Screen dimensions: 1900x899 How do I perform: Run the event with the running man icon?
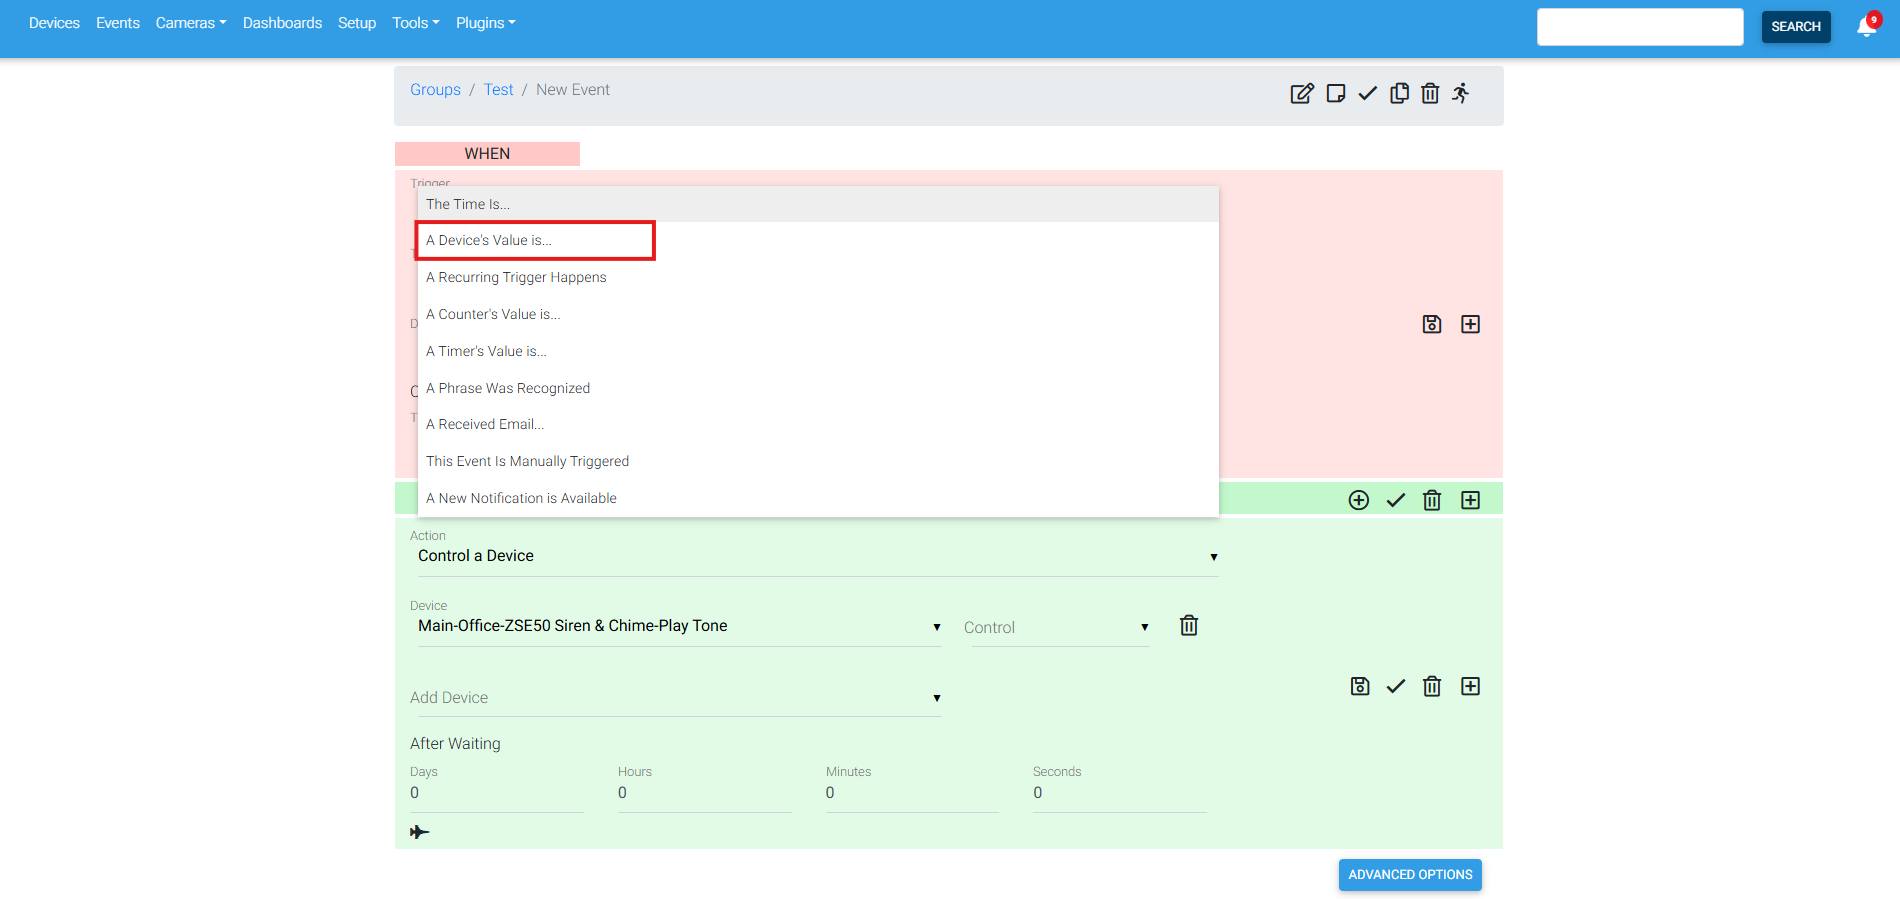point(1461,93)
